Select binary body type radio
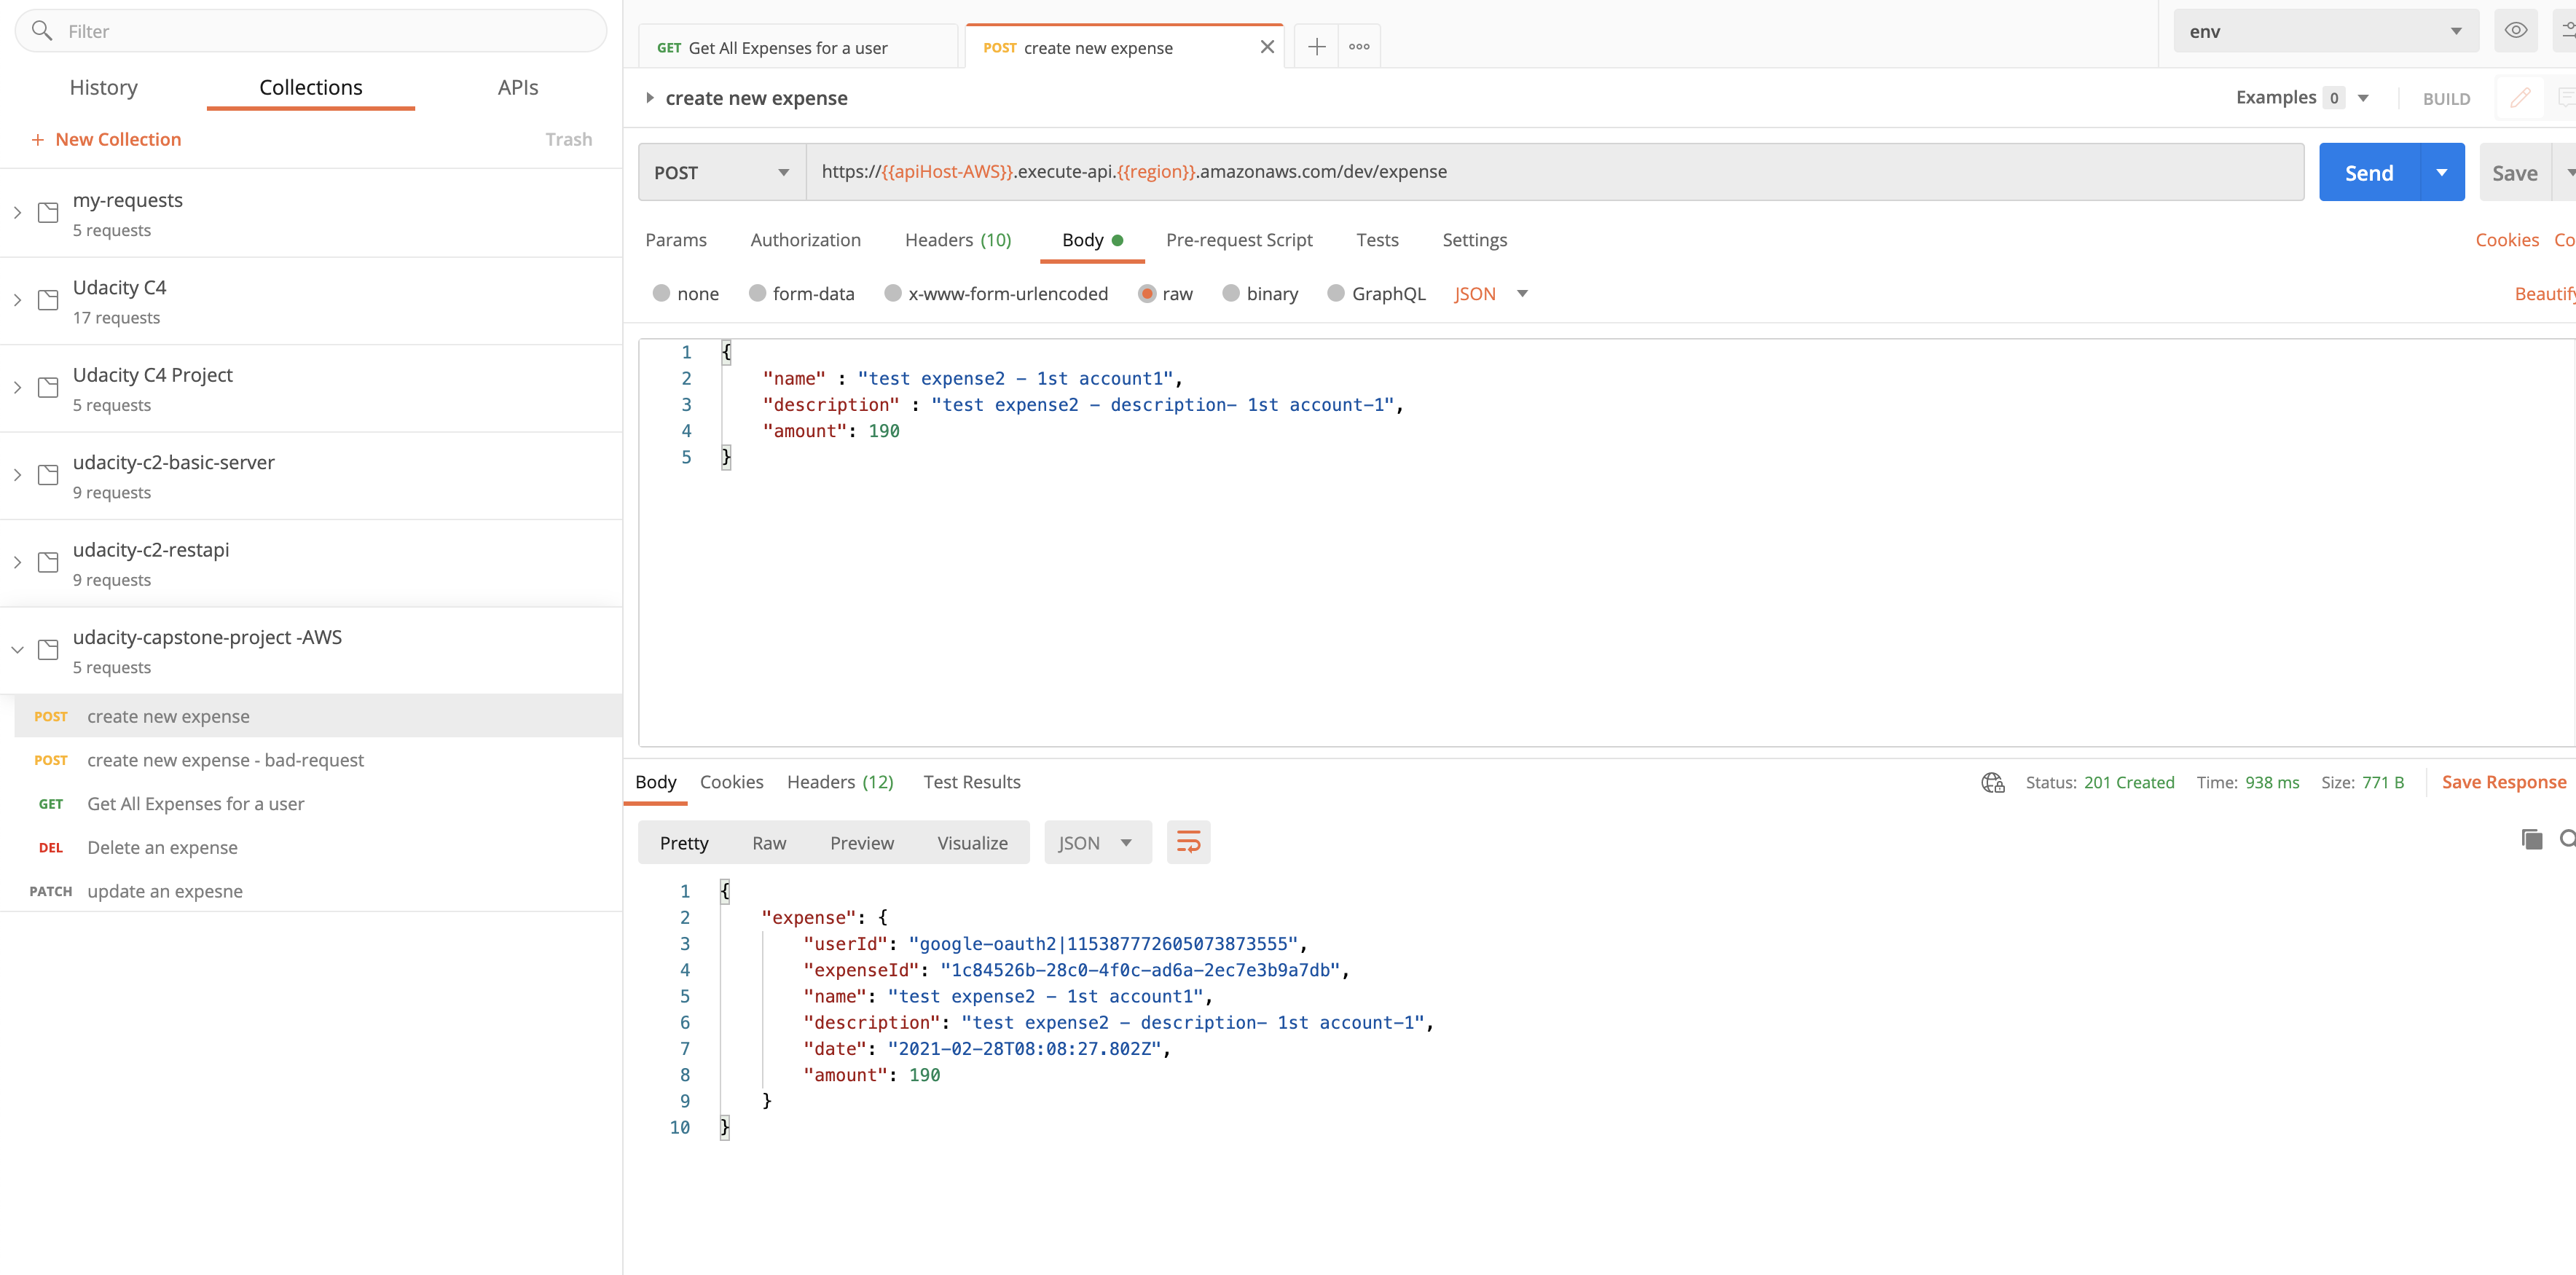This screenshot has height=1275, width=2576. click(x=1231, y=294)
